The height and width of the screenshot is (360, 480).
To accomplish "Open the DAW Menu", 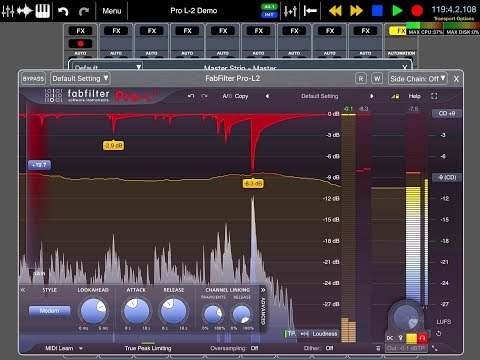I will pyautogui.click(x=112, y=11).
